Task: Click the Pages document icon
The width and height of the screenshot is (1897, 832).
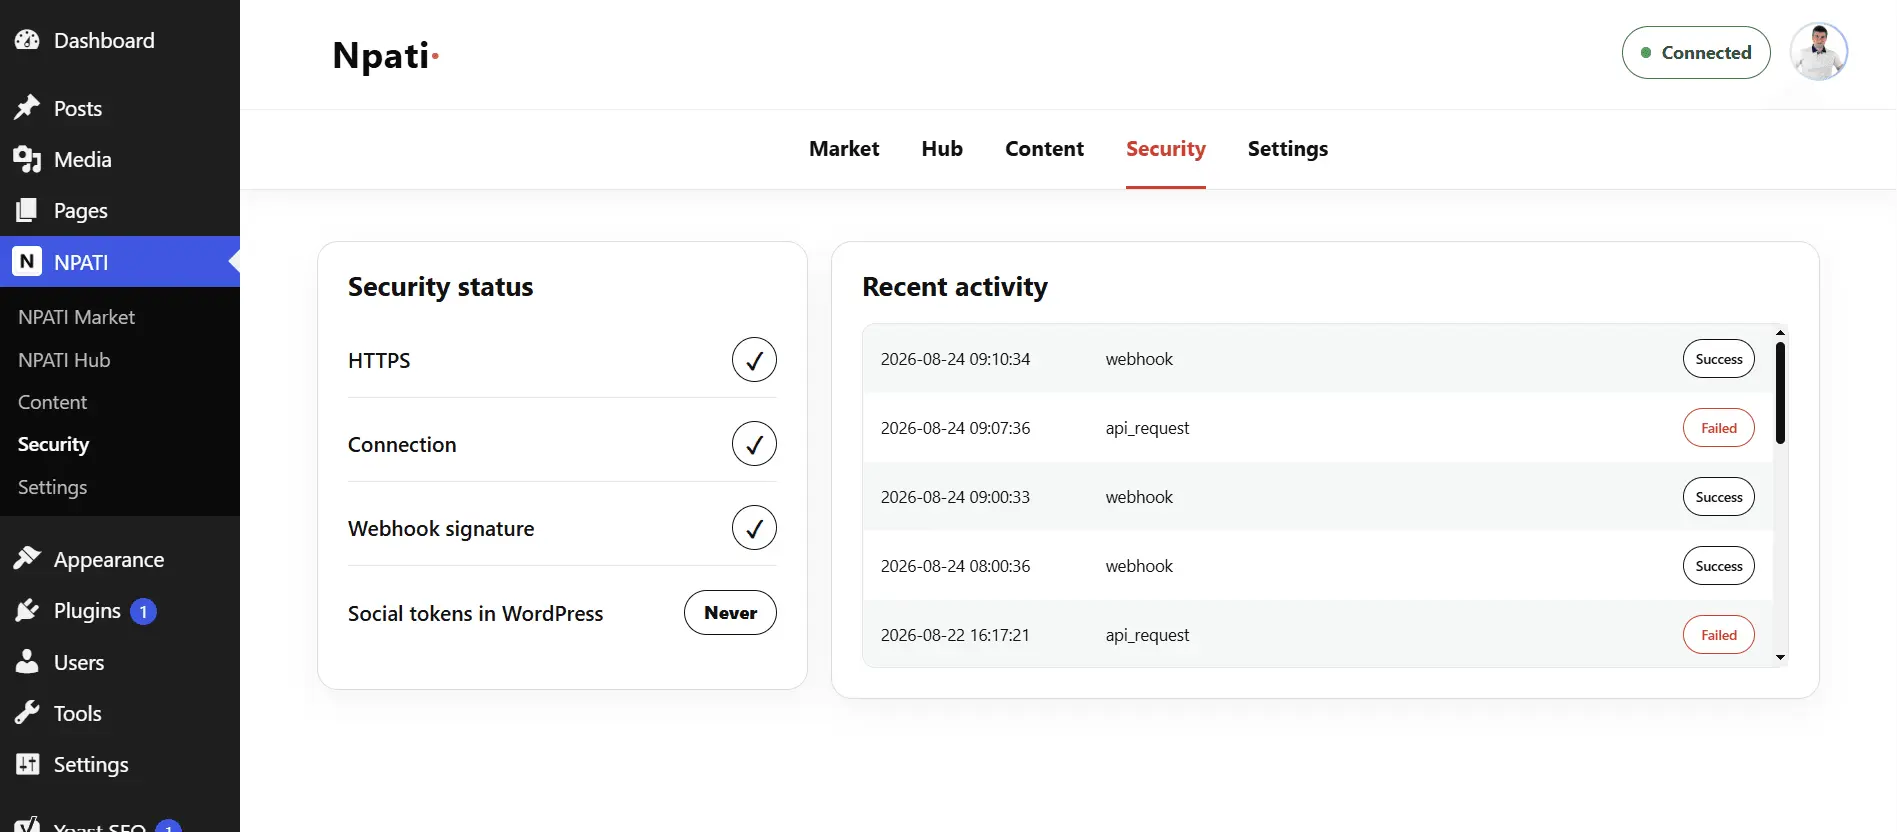Action: 27,210
